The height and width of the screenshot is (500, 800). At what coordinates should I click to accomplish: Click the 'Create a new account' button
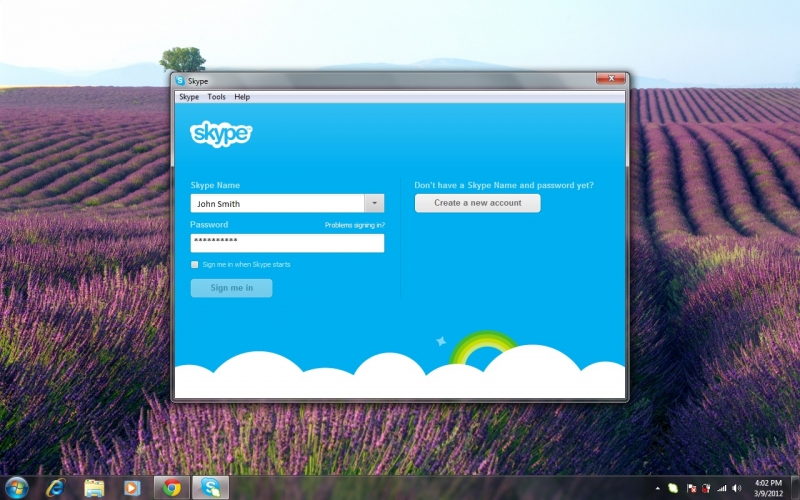tap(477, 203)
